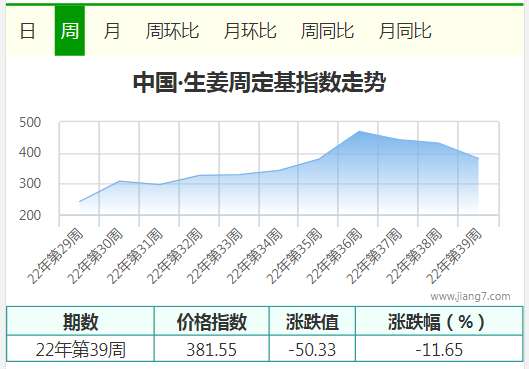Screen dimensions: 529x369
Task: Click the 价格指数 column header
Action: point(212,321)
